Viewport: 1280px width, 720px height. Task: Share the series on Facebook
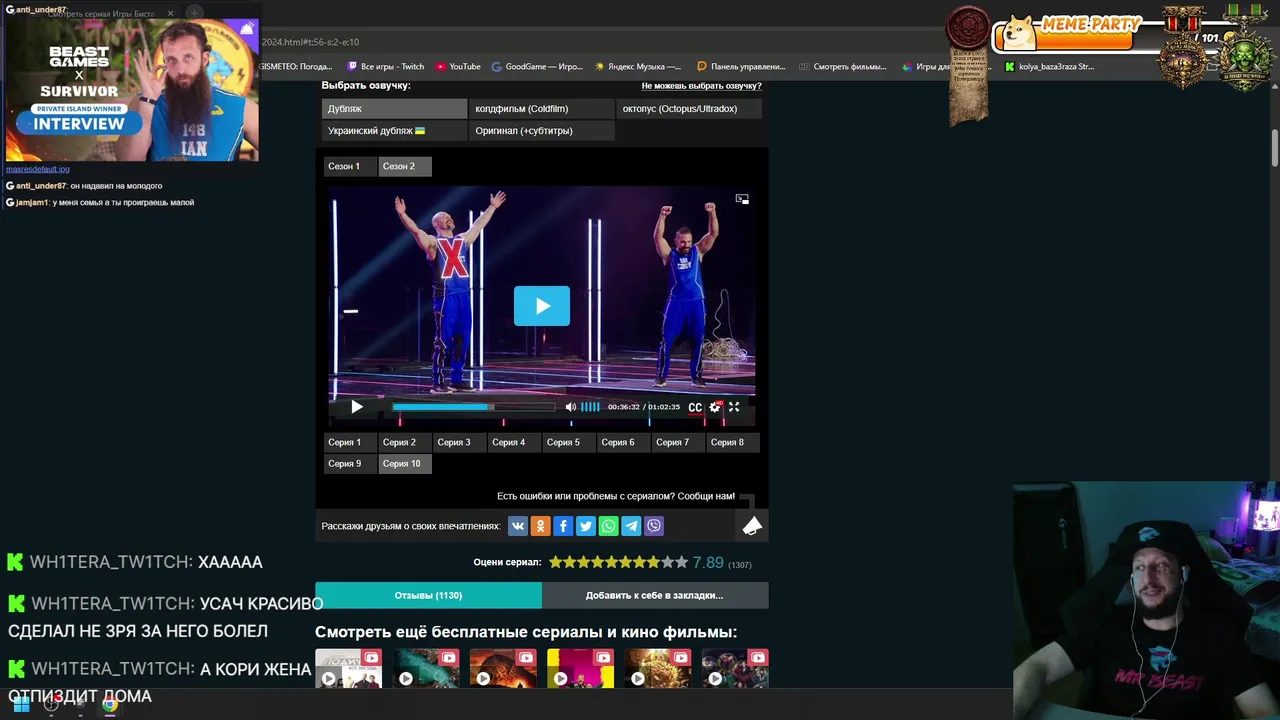[563, 526]
